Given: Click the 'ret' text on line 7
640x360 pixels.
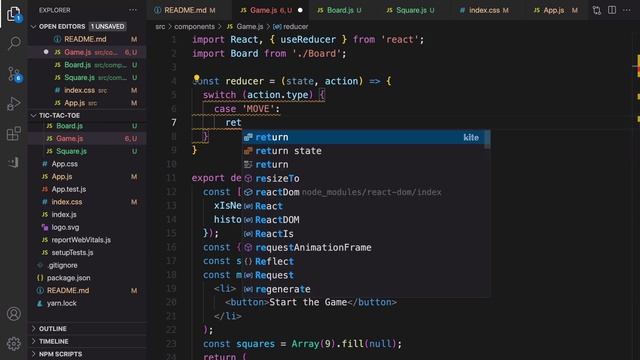Looking at the screenshot, I should point(233,122).
